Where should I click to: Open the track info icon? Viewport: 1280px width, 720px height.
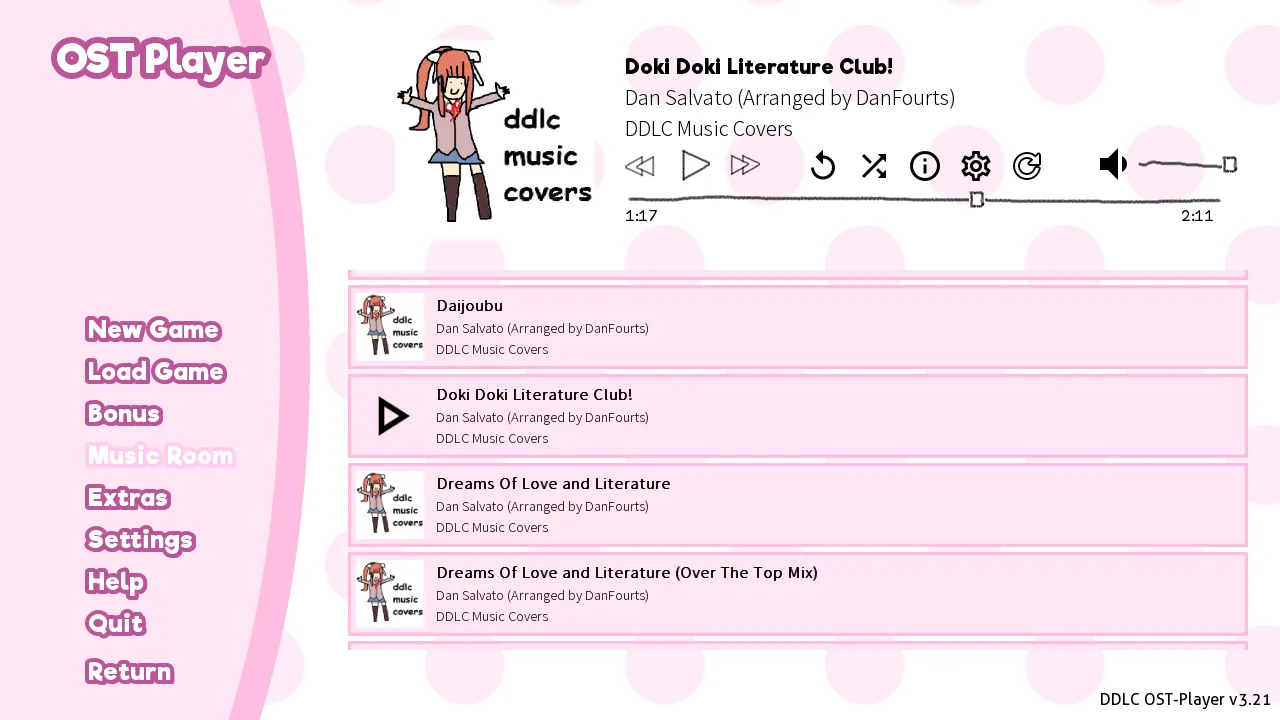[925, 166]
